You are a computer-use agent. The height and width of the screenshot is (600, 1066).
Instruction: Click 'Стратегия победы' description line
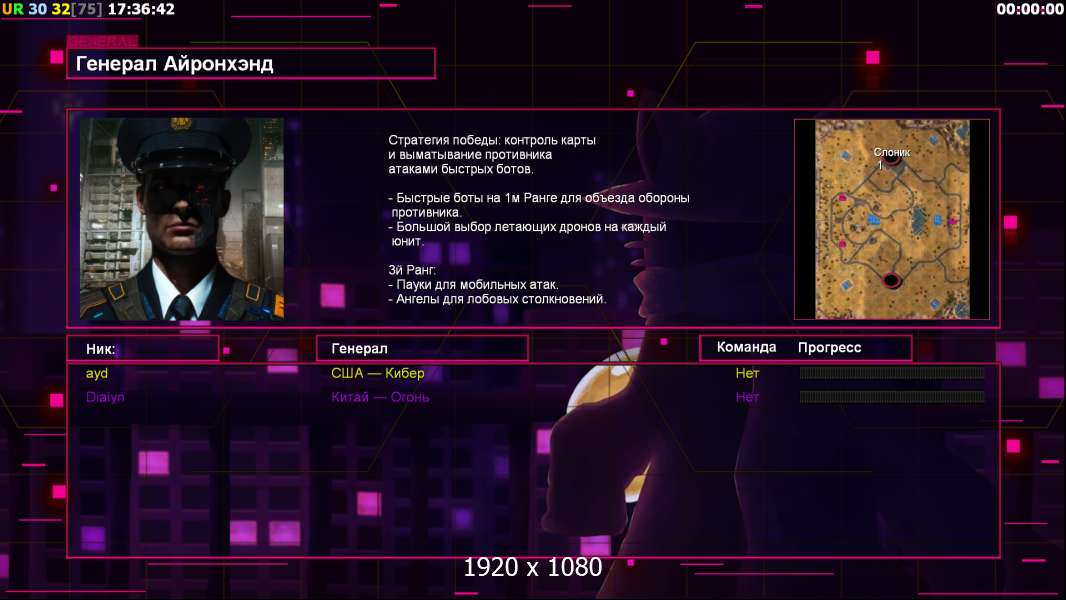pos(492,140)
